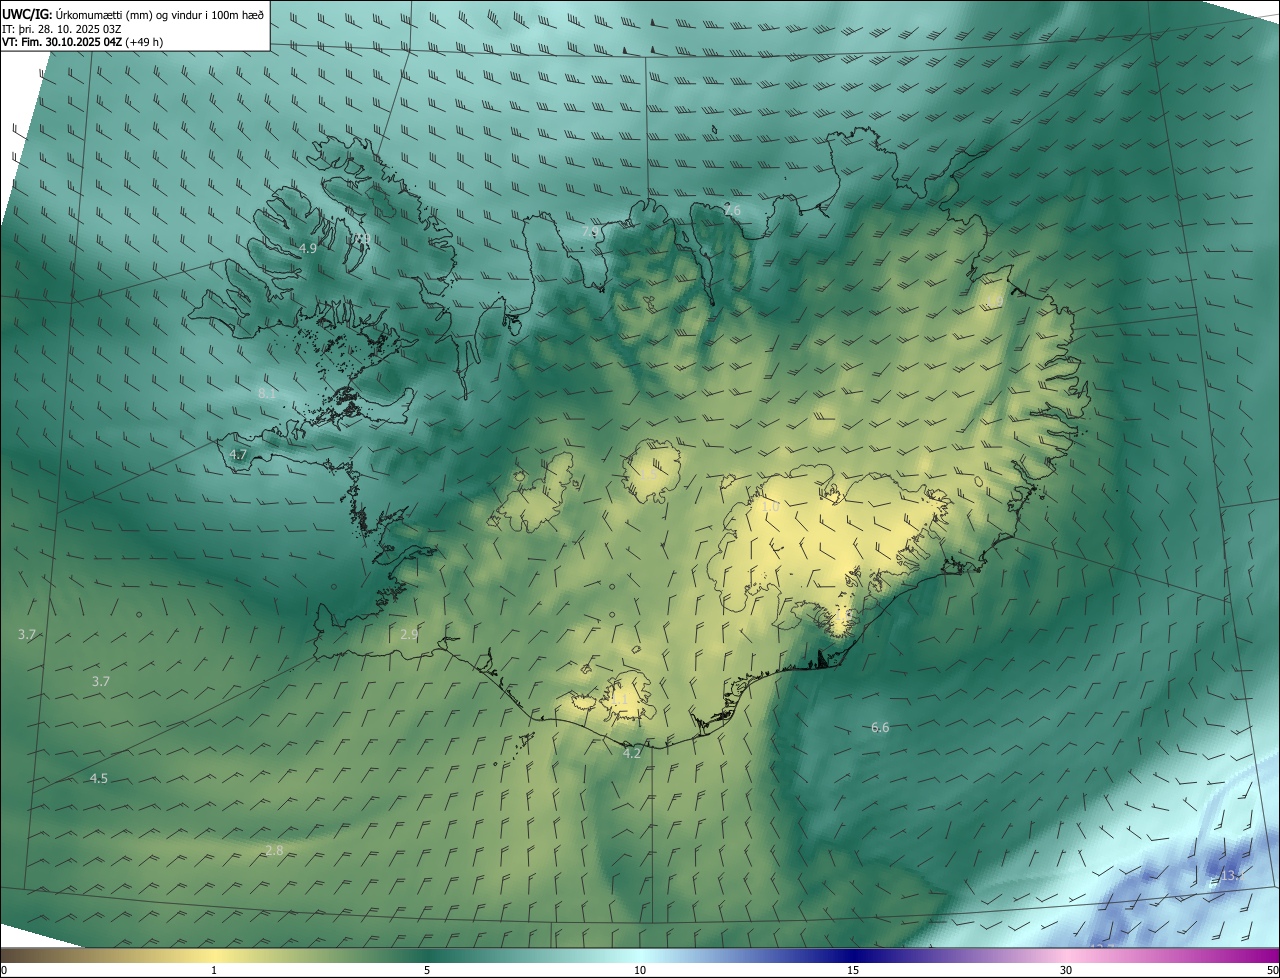
Task: Click the initial time line 'IT: þri. 28. 10. 2025 03Z'
Action: click(x=62, y=28)
